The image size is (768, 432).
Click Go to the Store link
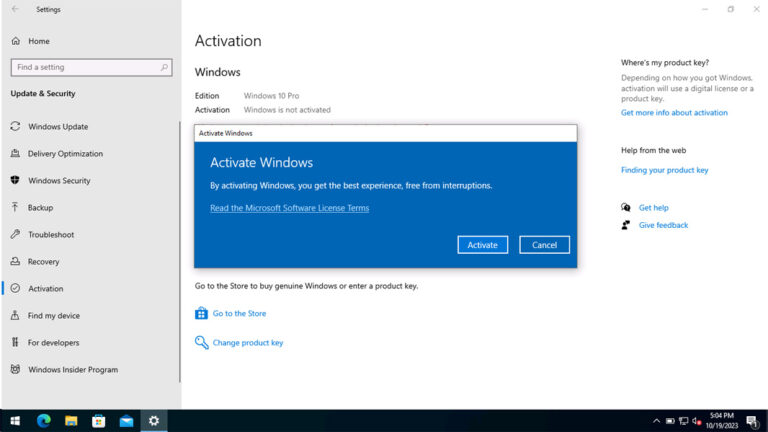tap(239, 314)
